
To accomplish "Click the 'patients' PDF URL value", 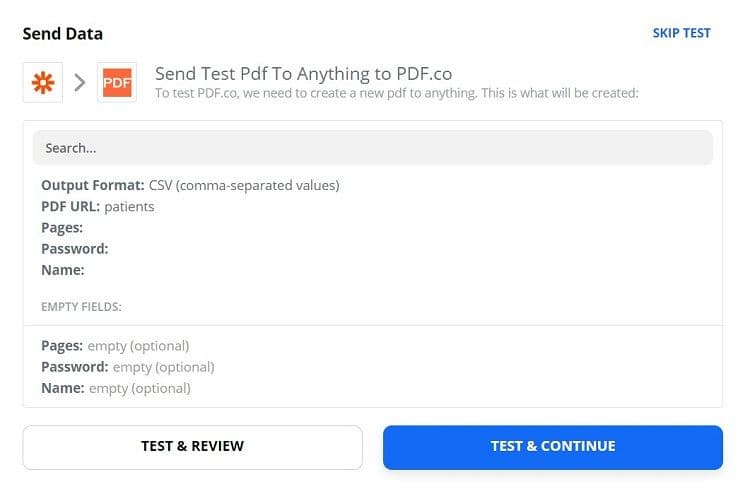I will [129, 206].
